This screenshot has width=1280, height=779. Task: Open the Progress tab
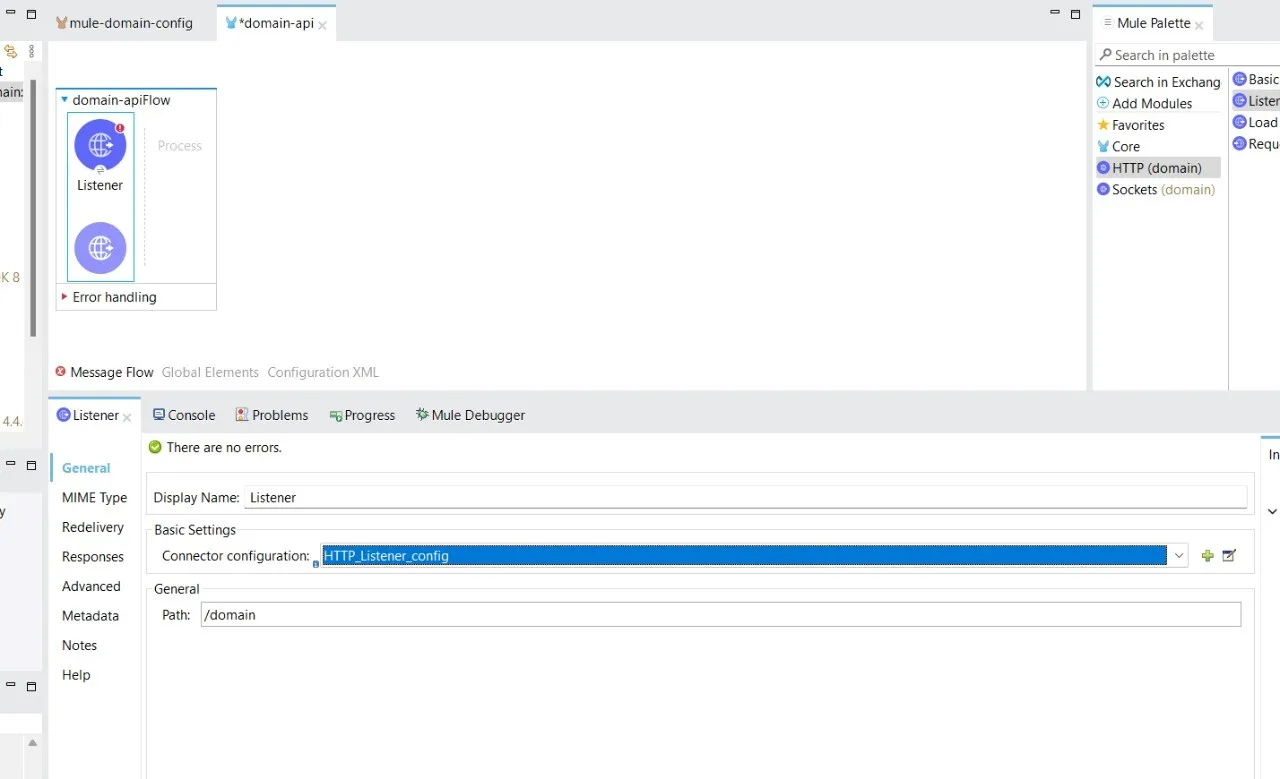[x=362, y=415]
